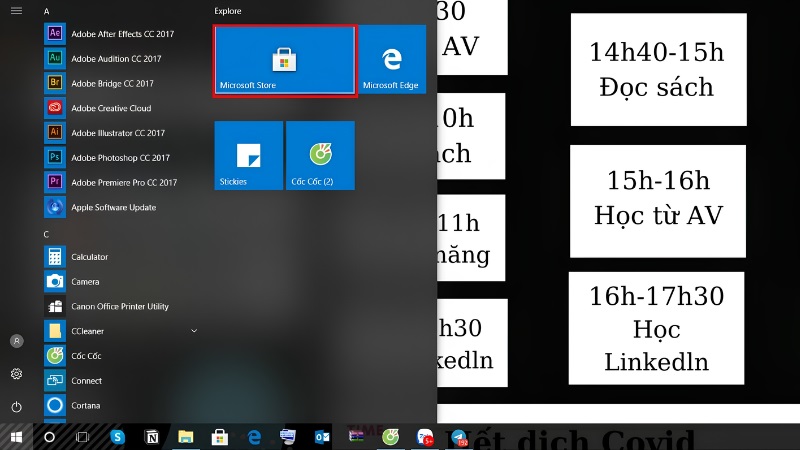Open the Microsoft Store tile
This screenshot has height=450, width=800.
285,61
